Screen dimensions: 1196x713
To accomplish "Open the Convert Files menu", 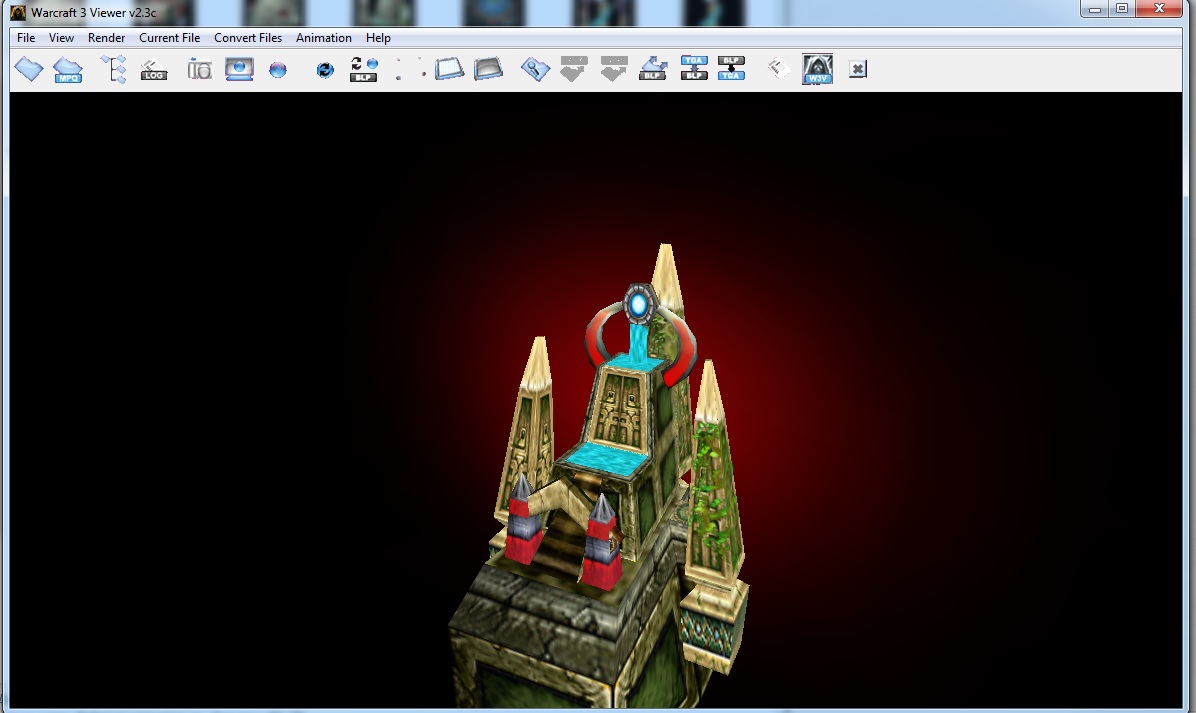I will pos(248,37).
